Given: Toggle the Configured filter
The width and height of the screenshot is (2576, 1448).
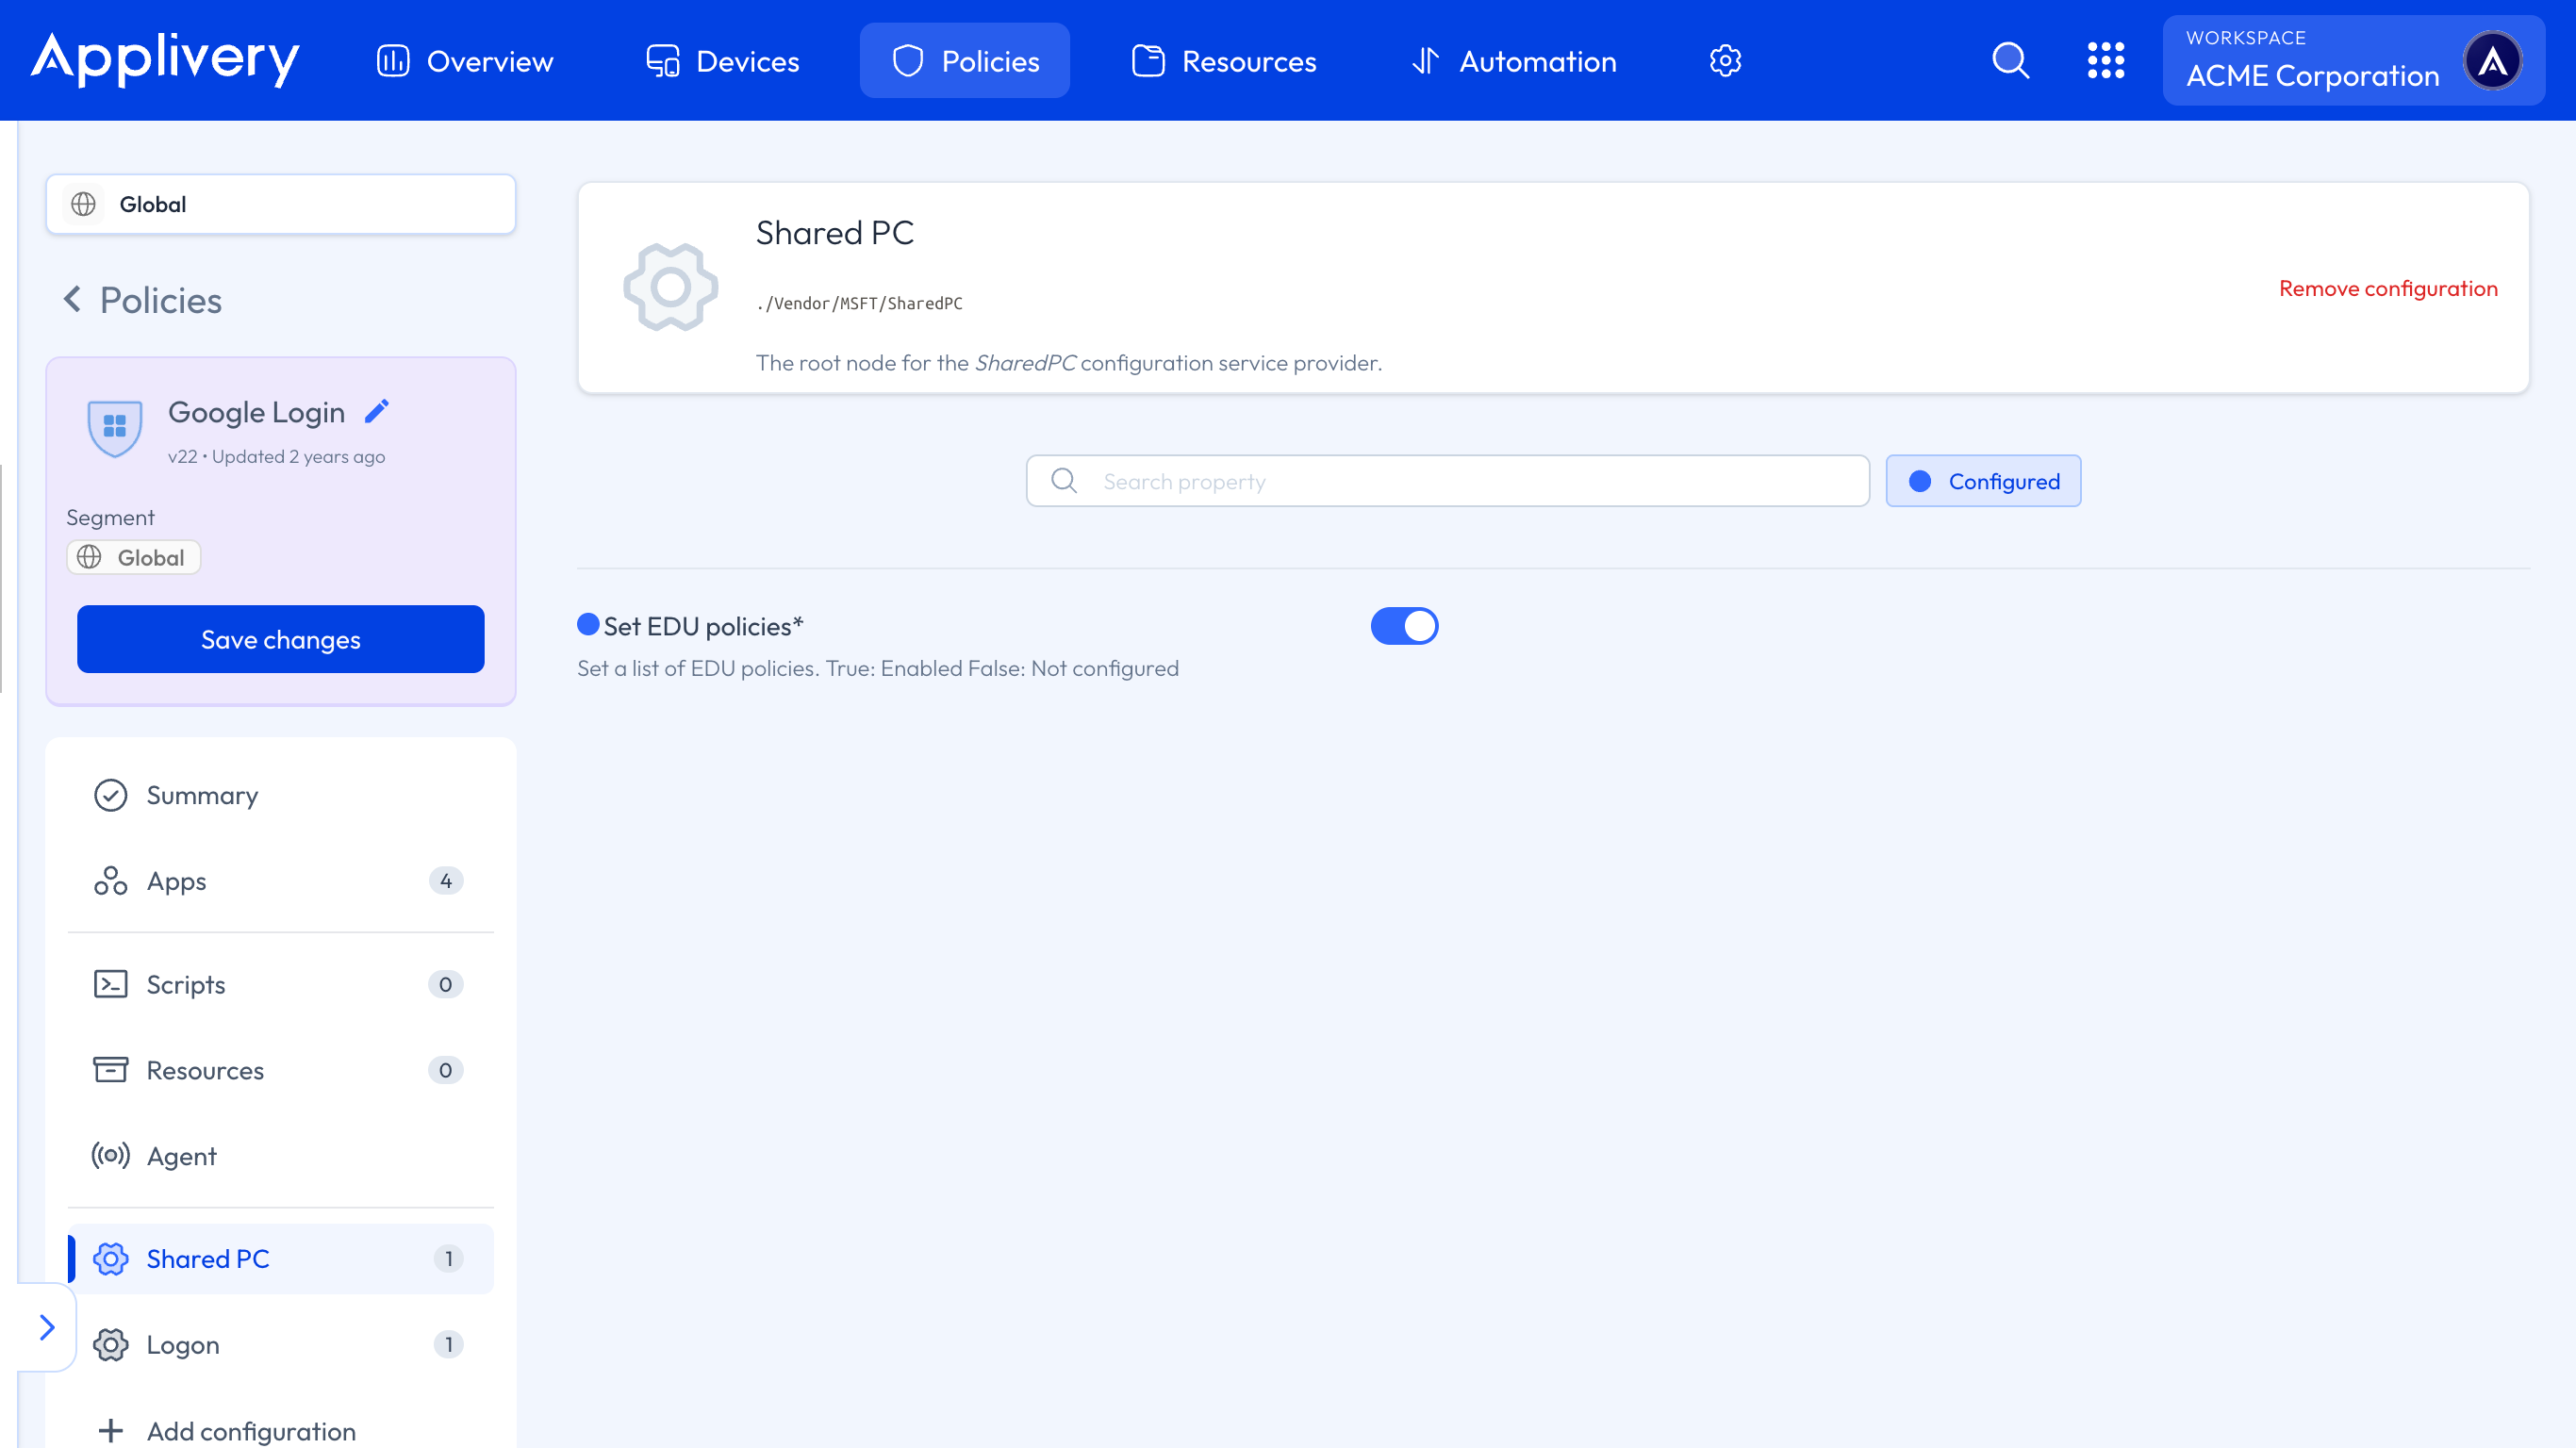Looking at the screenshot, I should coord(1983,480).
